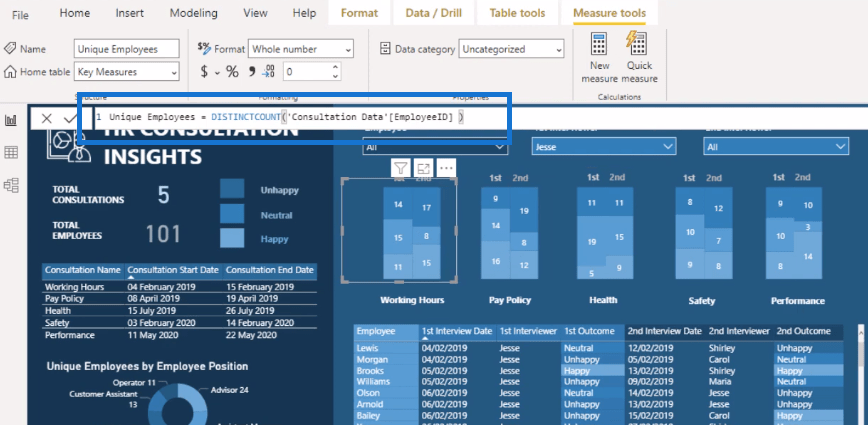Open the Data category dropdown Uncategorized
The height and width of the screenshot is (425, 868).
tap(511, 49)
